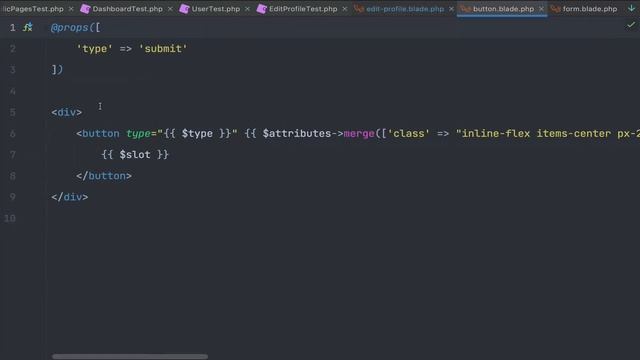
Task: Click the closing </button> tag
Action: (104, 176)
